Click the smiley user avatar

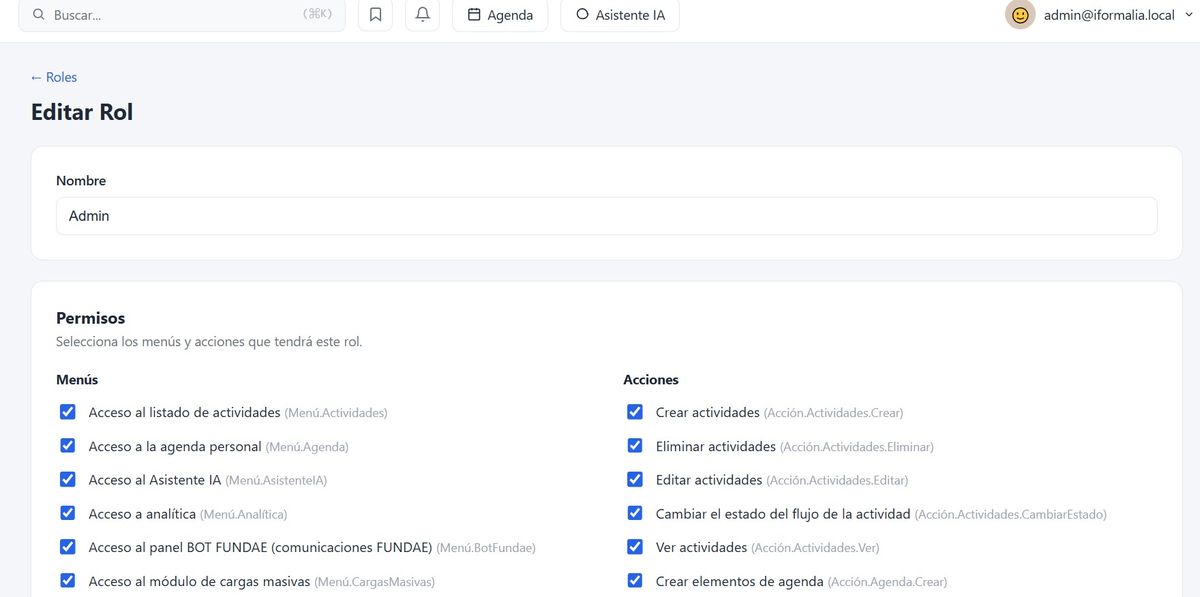click(x=1020, y=15)
